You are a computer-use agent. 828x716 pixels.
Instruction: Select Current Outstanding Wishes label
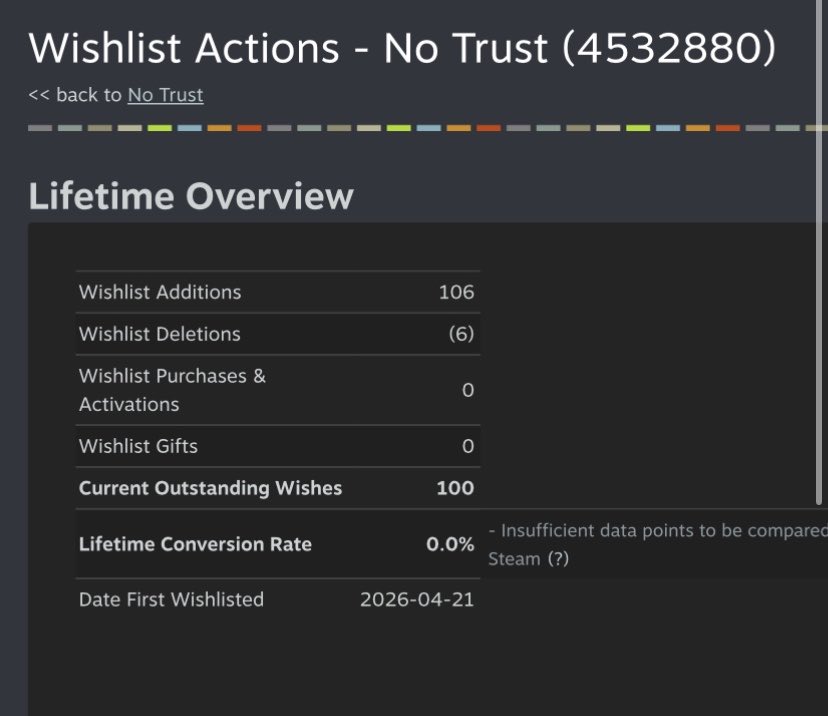210,488
